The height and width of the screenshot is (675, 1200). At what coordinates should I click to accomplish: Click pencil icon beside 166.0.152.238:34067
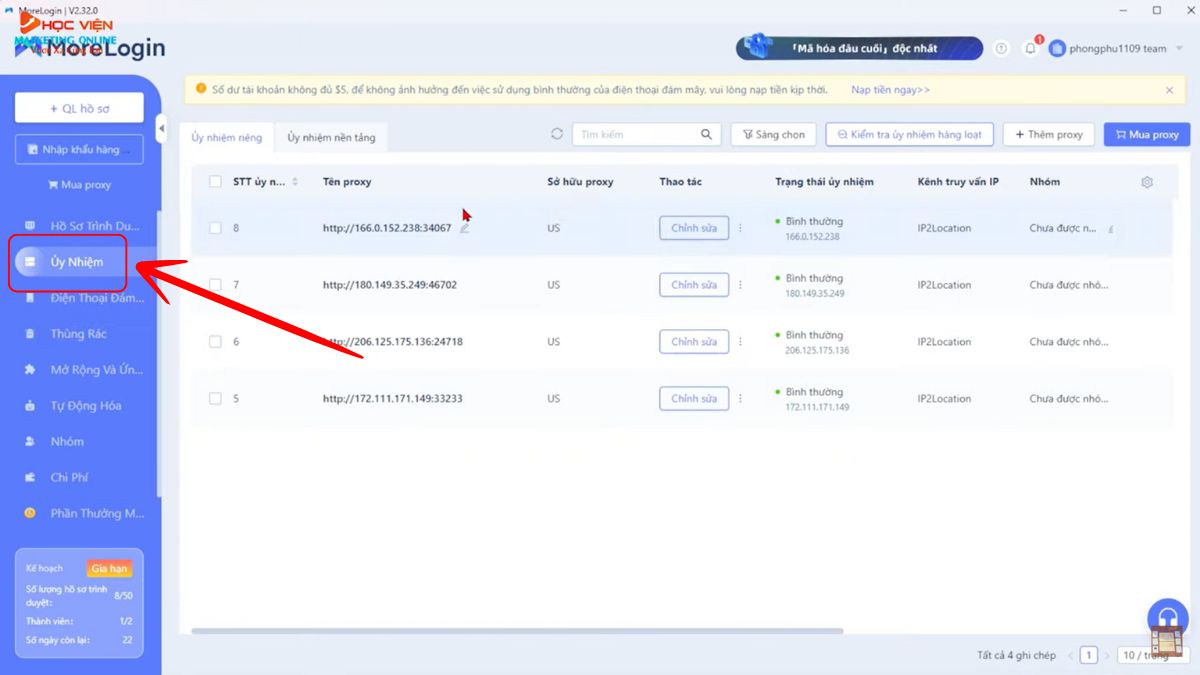[x=464, y=228]
